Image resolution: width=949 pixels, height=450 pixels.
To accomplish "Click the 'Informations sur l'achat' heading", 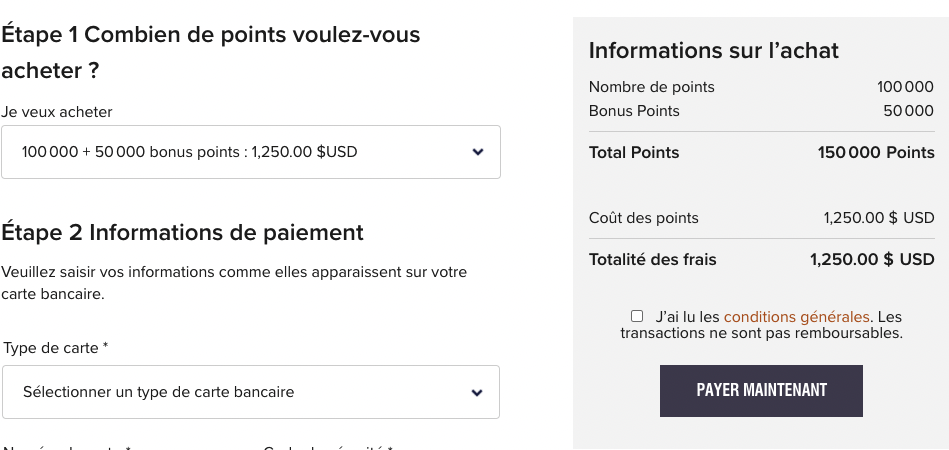I will point(714,50).
